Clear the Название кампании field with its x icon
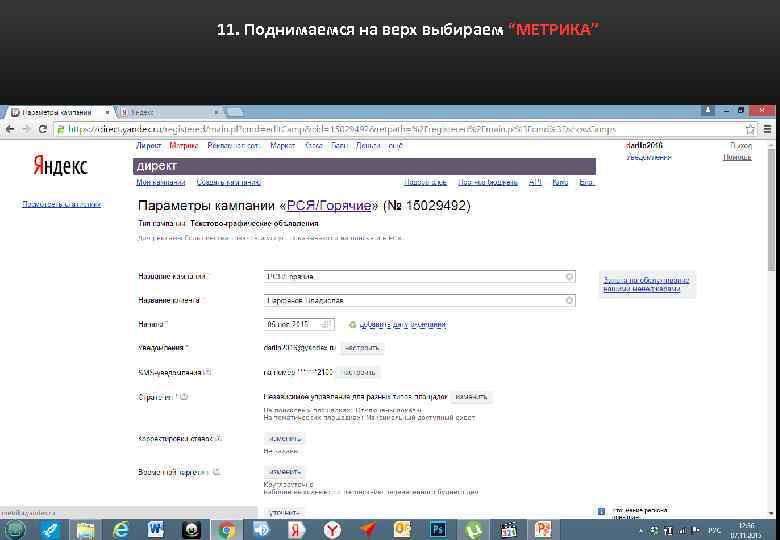The width and height of the screenshot is (780, 540). (570, 276)
